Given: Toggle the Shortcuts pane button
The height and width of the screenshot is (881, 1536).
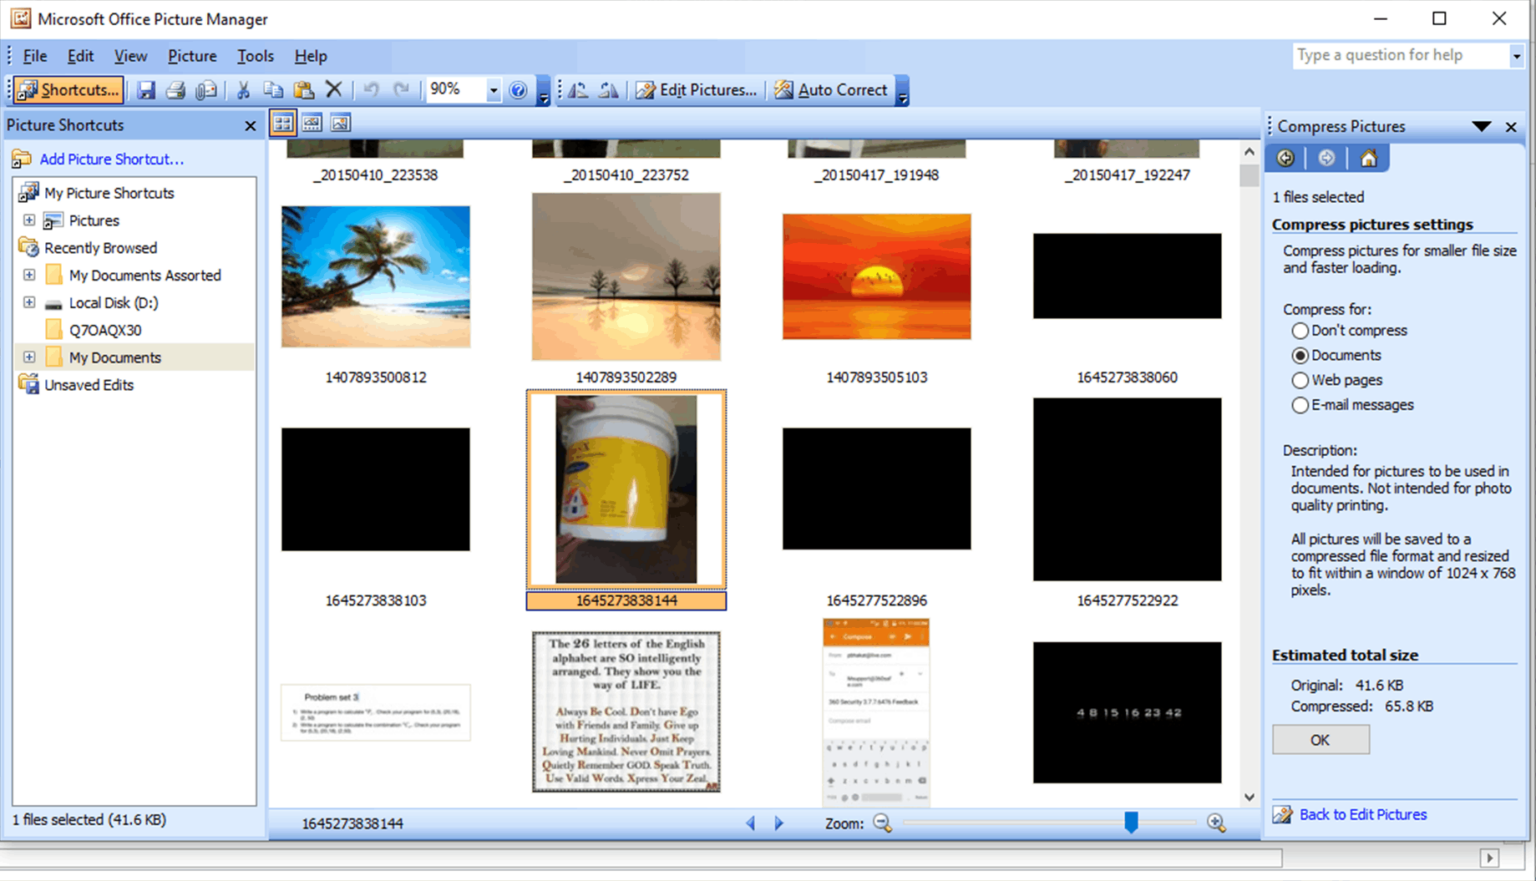Looking at the screenshot, I should (x=68, y=90).
